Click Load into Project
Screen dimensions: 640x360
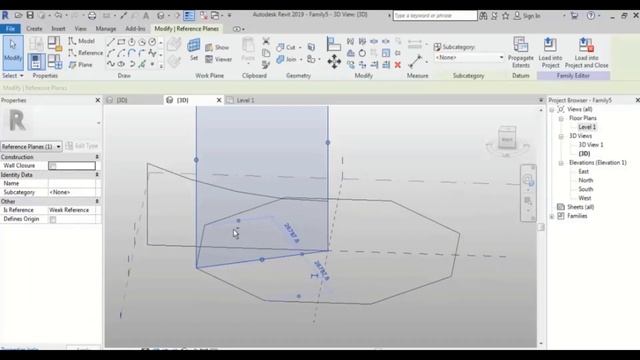(x=550, y=53)
